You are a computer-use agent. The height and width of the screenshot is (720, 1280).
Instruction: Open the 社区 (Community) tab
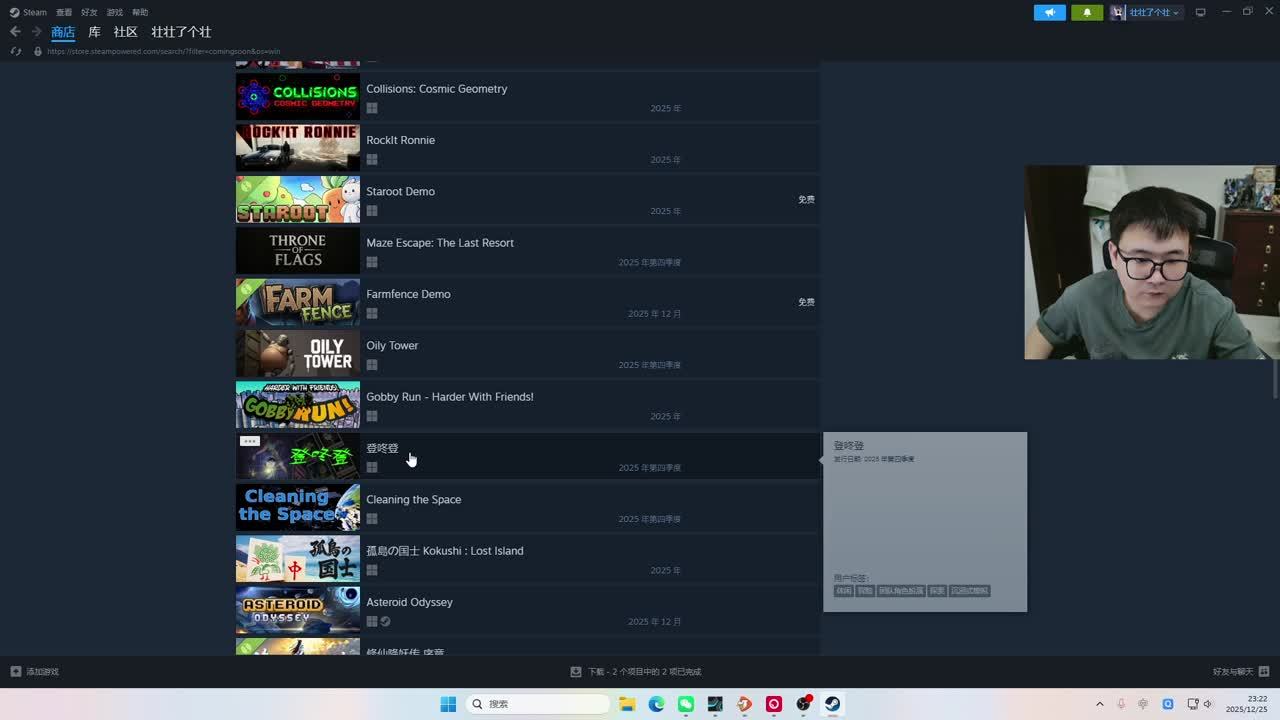point(125,32)
